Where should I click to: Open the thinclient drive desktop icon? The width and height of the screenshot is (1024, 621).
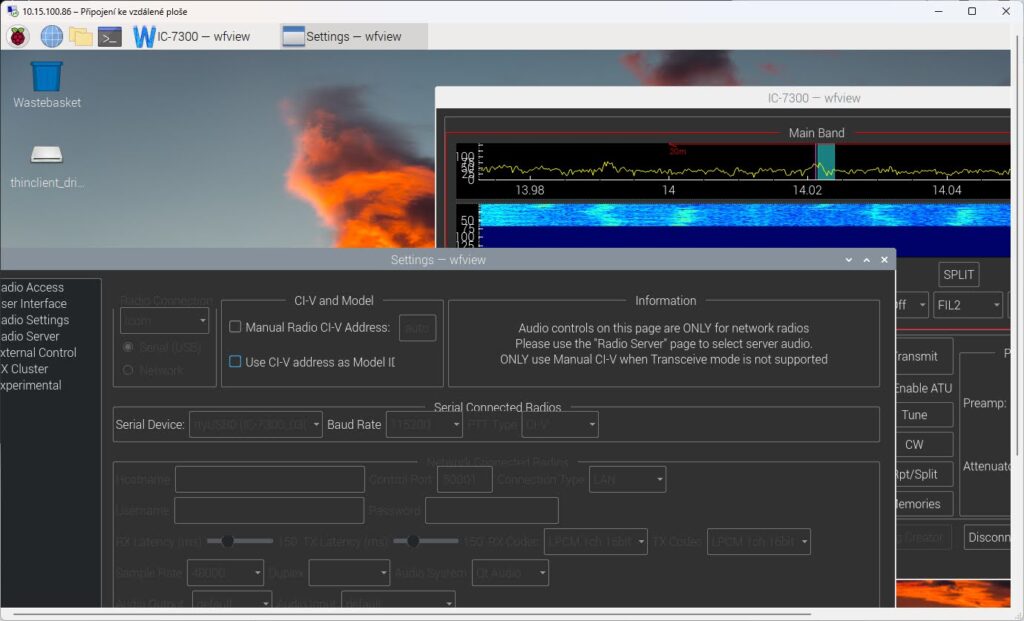pyautogui.click(x=46, y=156)
